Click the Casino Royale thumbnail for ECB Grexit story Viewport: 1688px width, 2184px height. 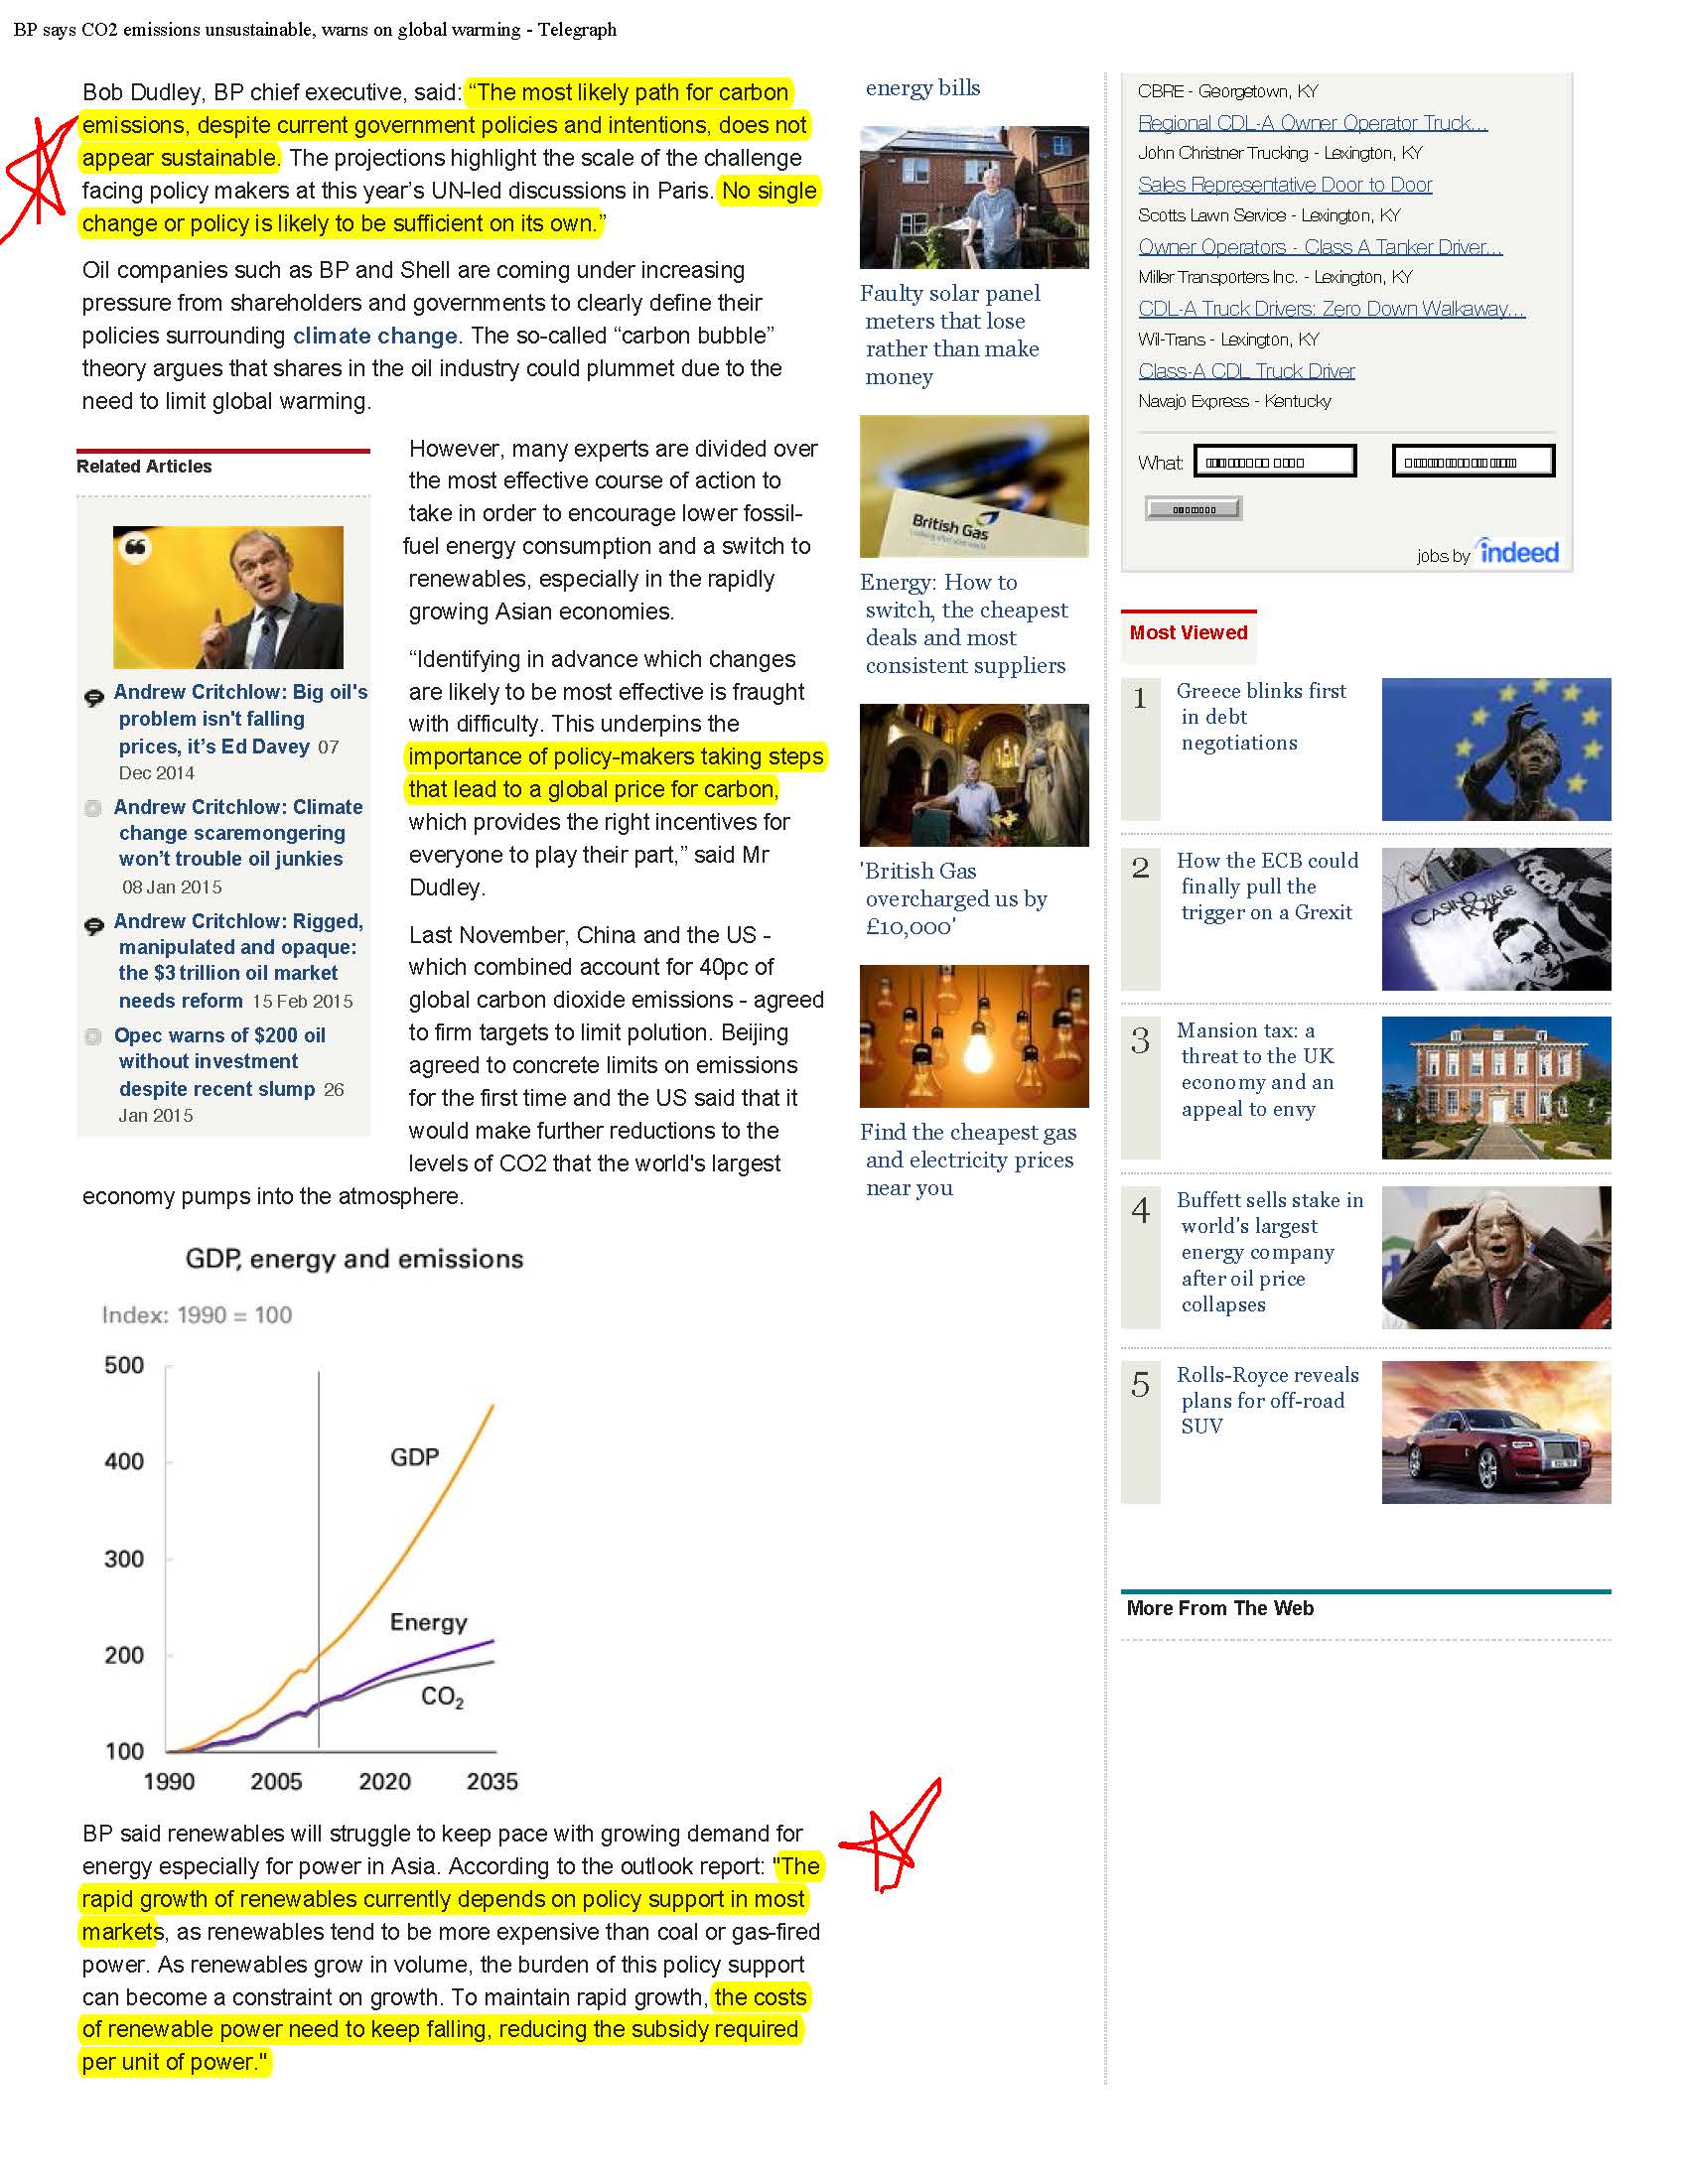click(x=1496, y=919)
